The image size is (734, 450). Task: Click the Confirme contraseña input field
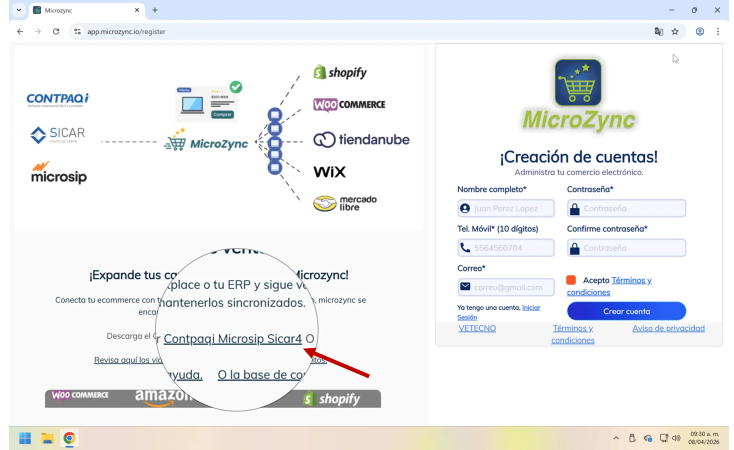626,248
